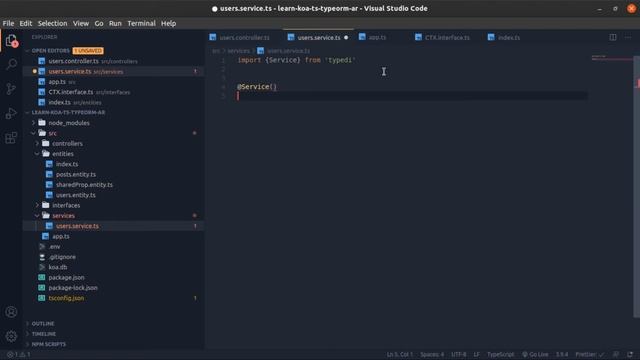Switch to the index.ts editor tab
The height and width of the screenshot is (360, 640).
509,38
